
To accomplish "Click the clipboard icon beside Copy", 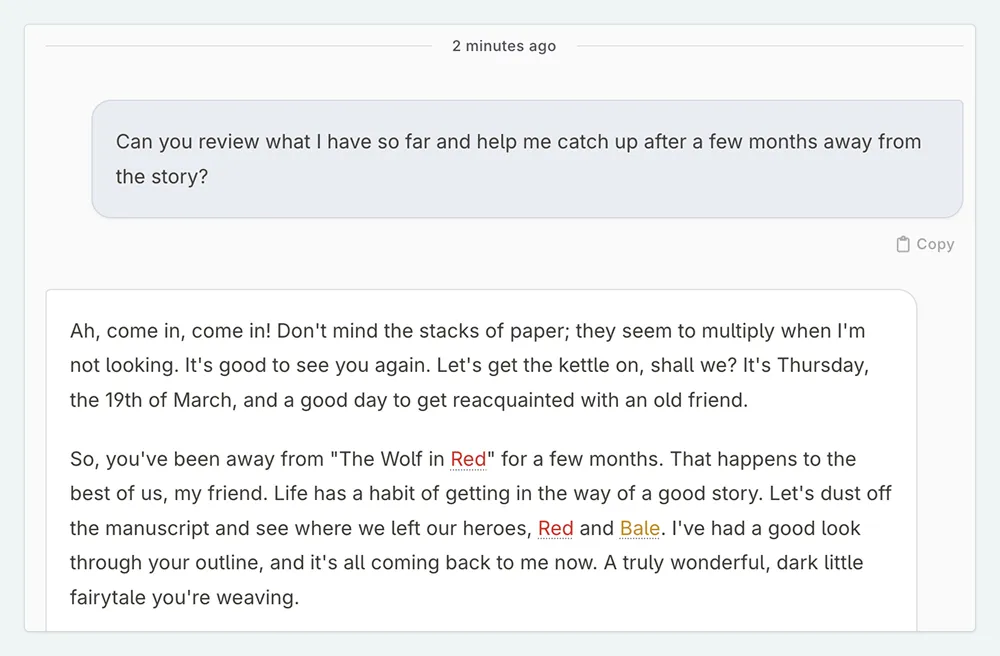I will tap(903, 244).
